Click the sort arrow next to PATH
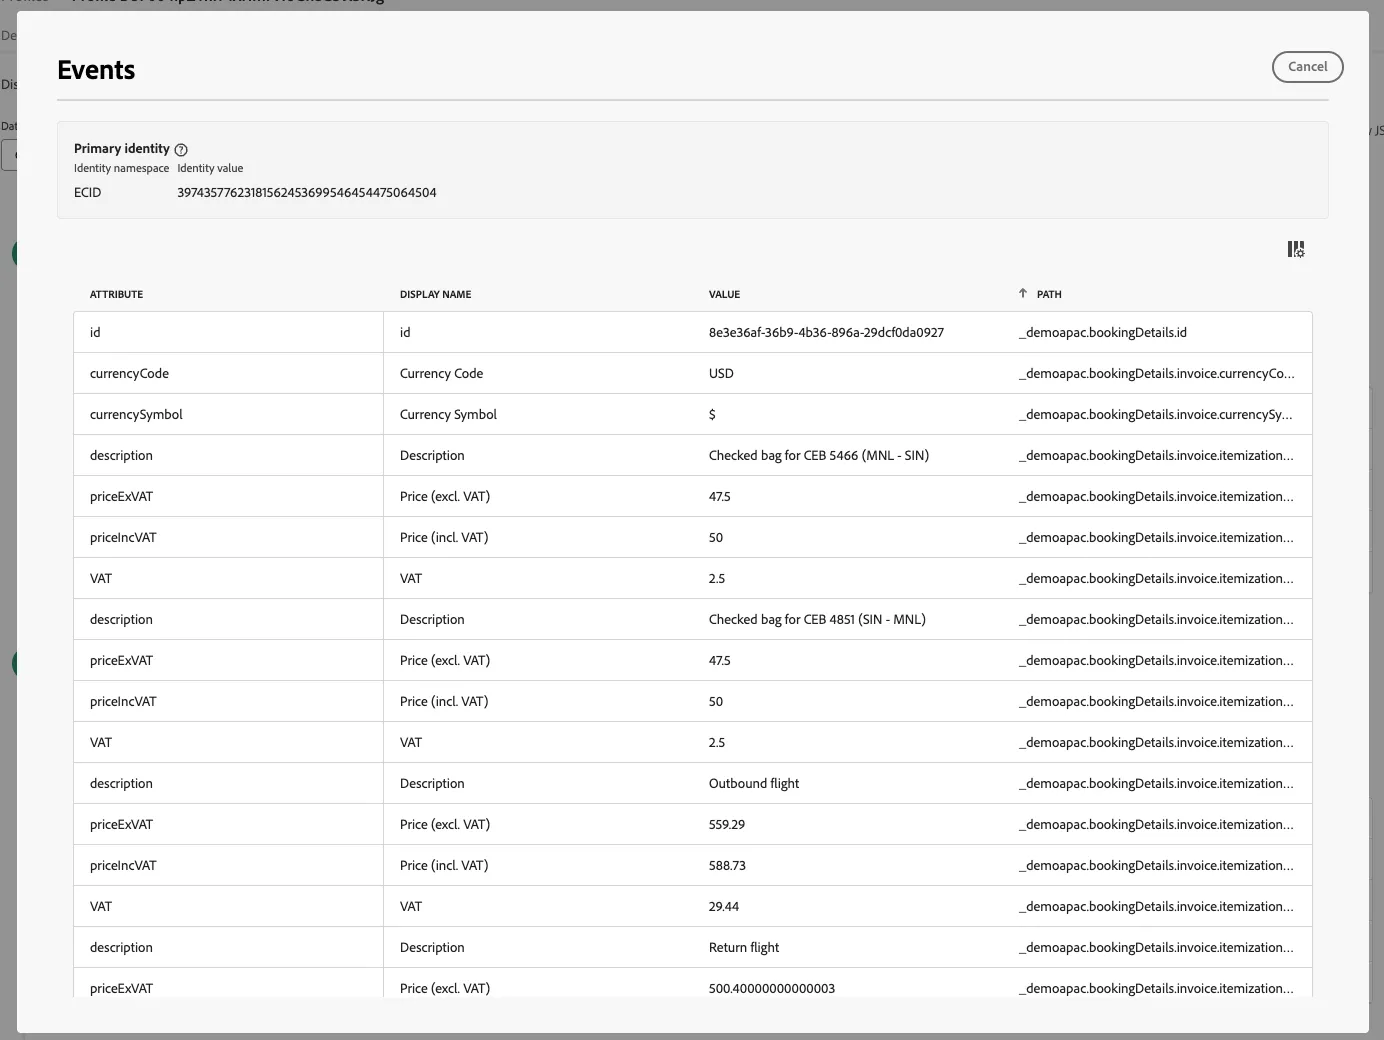The width and height of the screenshot is (1384, 1040). click(x=1022, y=294)
